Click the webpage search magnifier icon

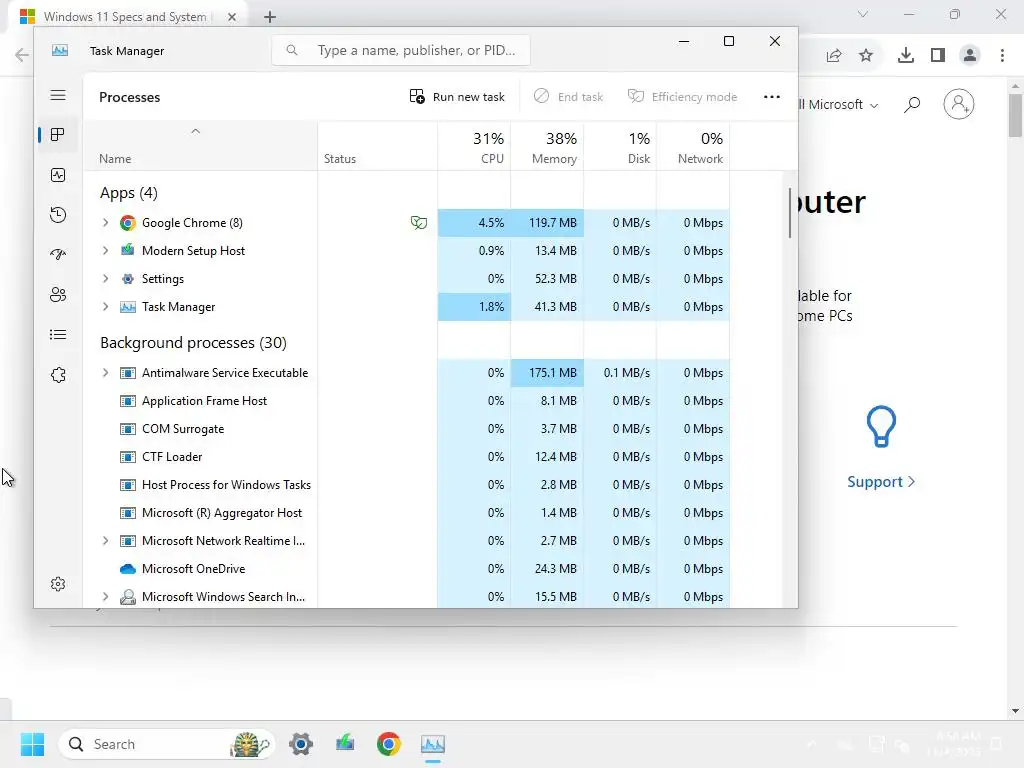point(912,104)
